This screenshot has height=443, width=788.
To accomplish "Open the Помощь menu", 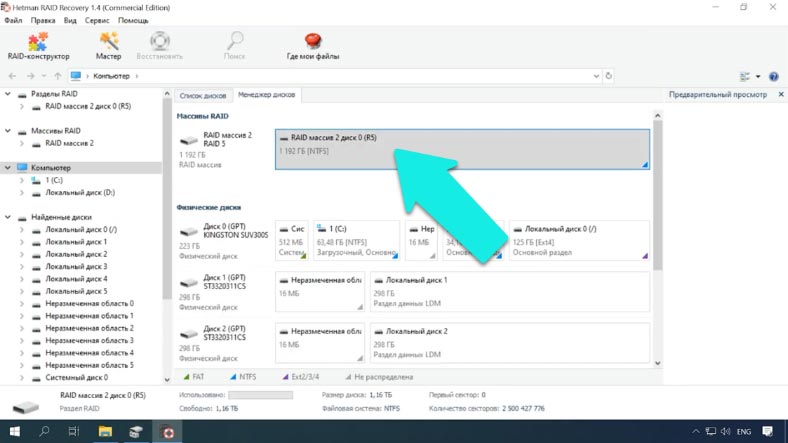I will click(133, 21).
